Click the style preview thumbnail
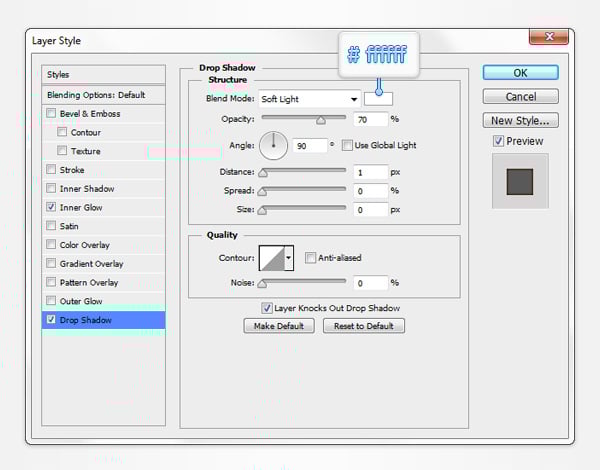 click(520, 182)
